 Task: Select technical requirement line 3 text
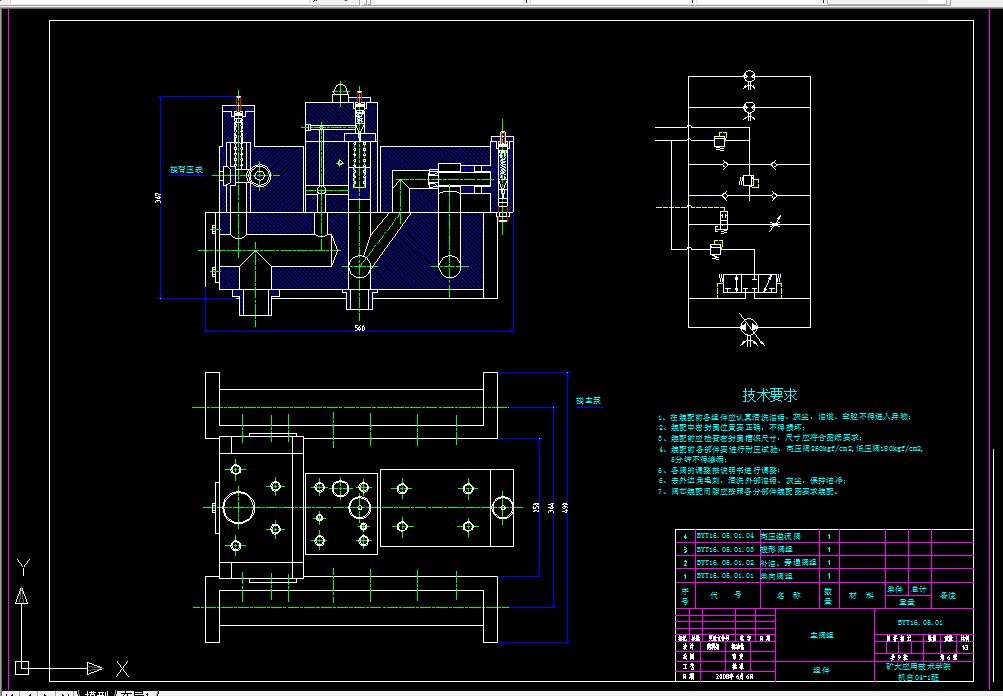pyautogui.click(x=761, y=438)
